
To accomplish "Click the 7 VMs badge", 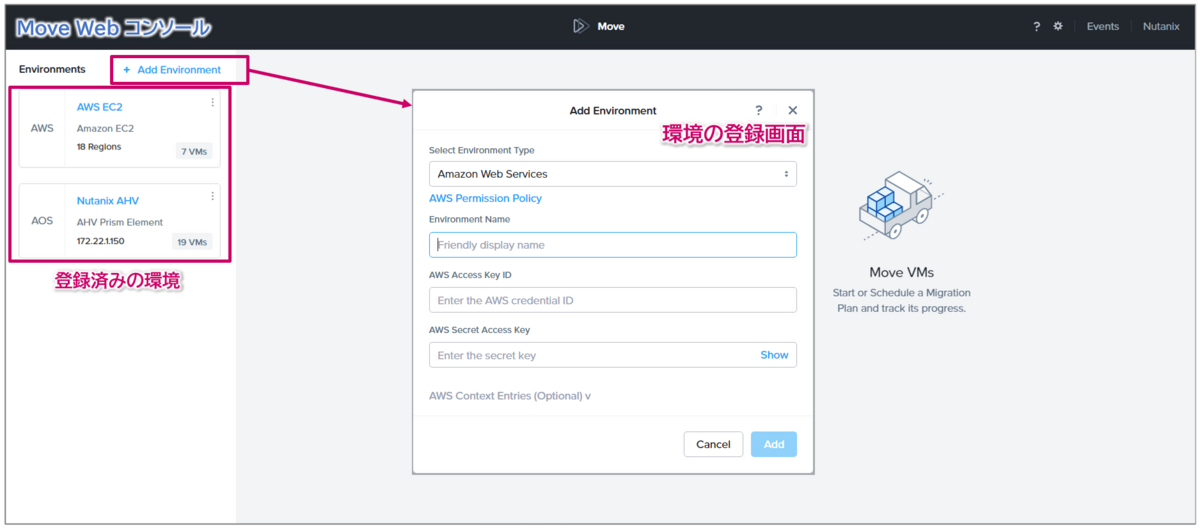I will tap(195, 151).
